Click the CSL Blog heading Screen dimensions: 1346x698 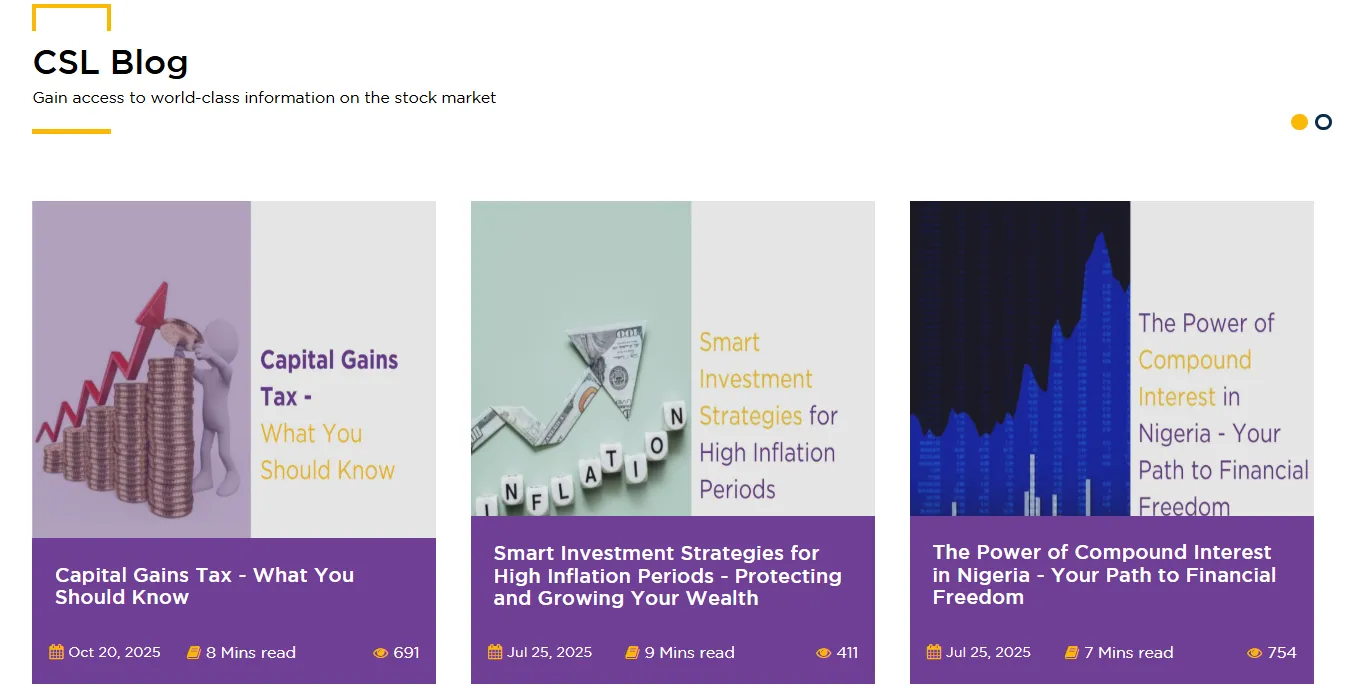(x=110, y=62)
